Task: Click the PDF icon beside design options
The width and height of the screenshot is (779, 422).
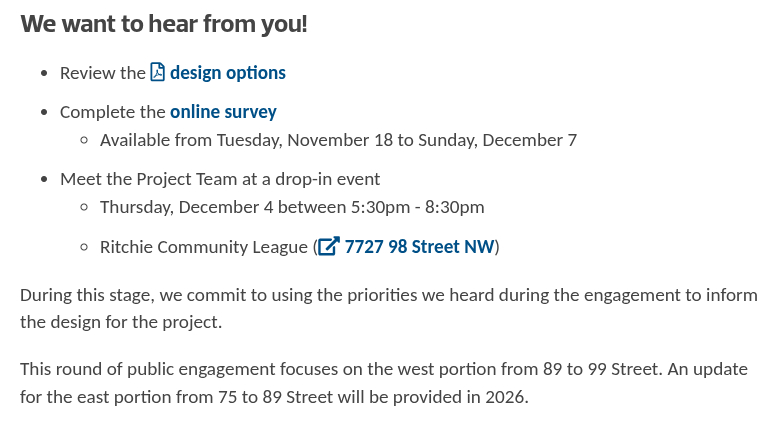Action: pos(158,72)
